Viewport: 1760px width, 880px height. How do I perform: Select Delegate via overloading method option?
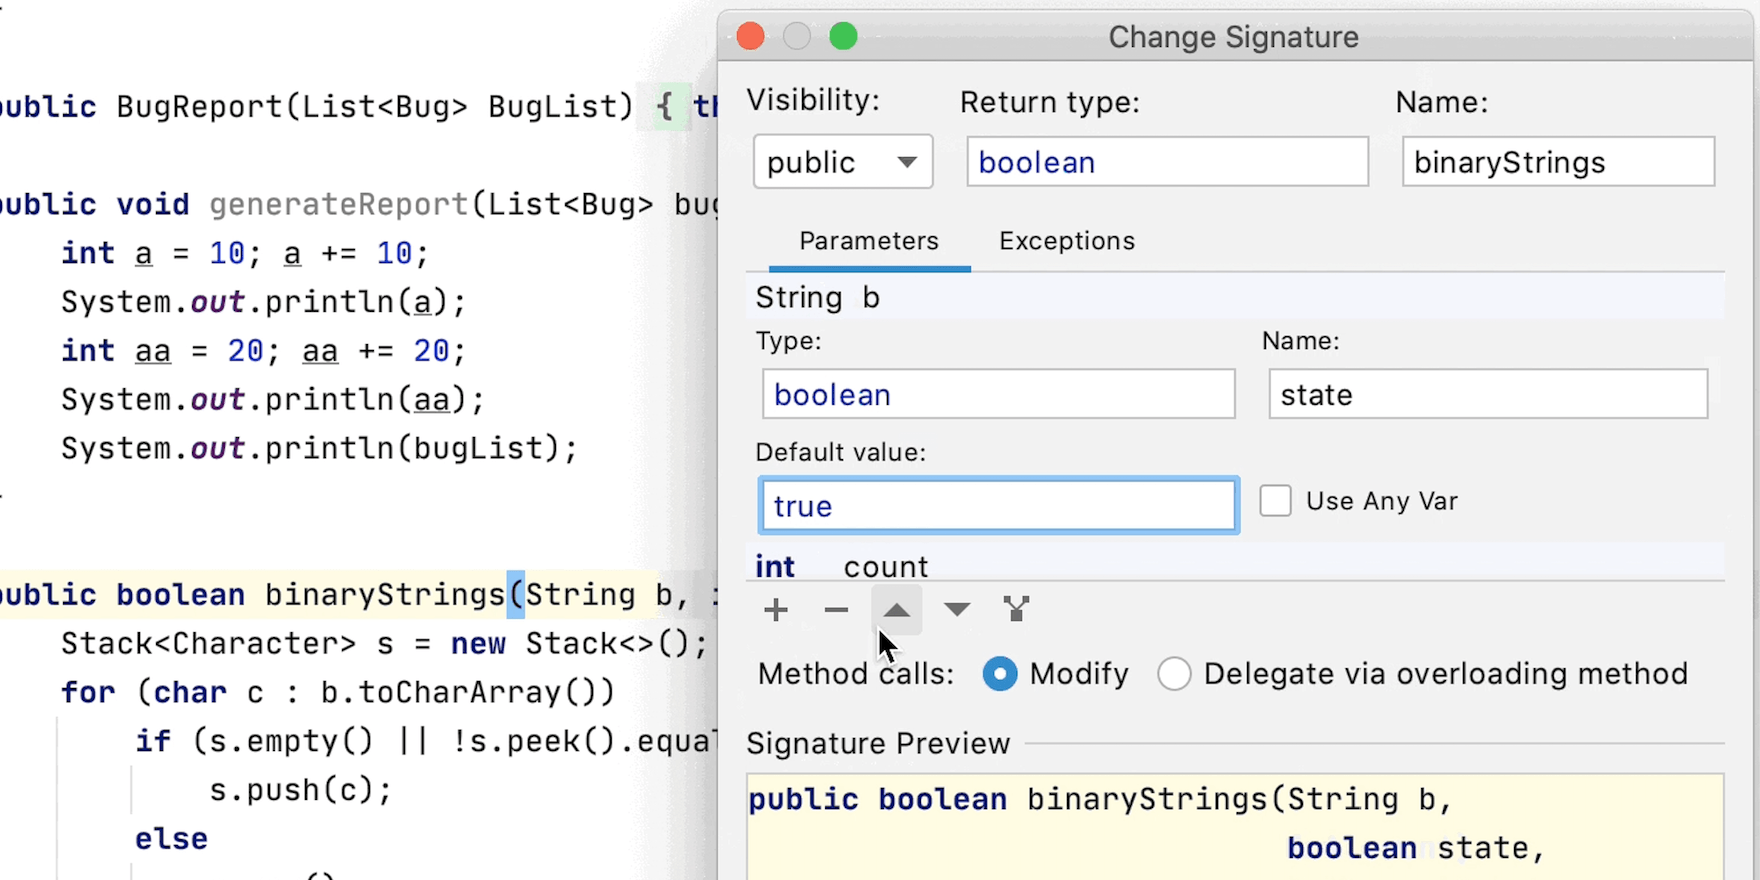pos(1175,674)
